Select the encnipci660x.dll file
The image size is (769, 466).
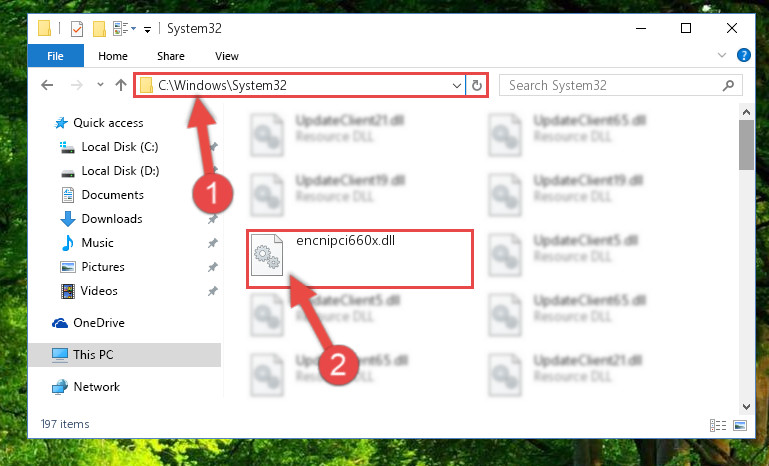pyautogui.click(x=359, y=259)
